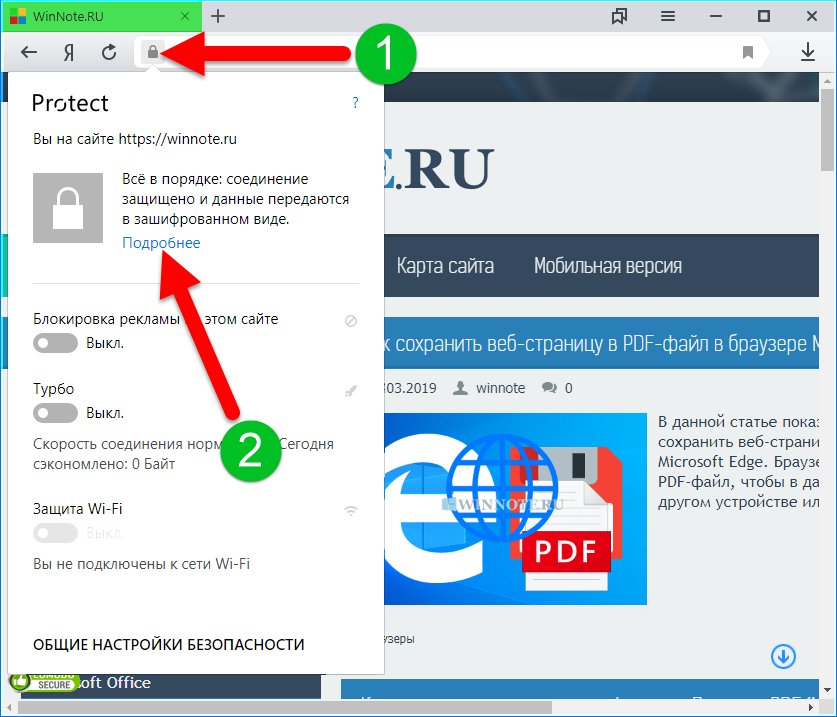Open Yandex home via the Я button
The width and height of the screenshot is (837, 717).
click(70, 53)
